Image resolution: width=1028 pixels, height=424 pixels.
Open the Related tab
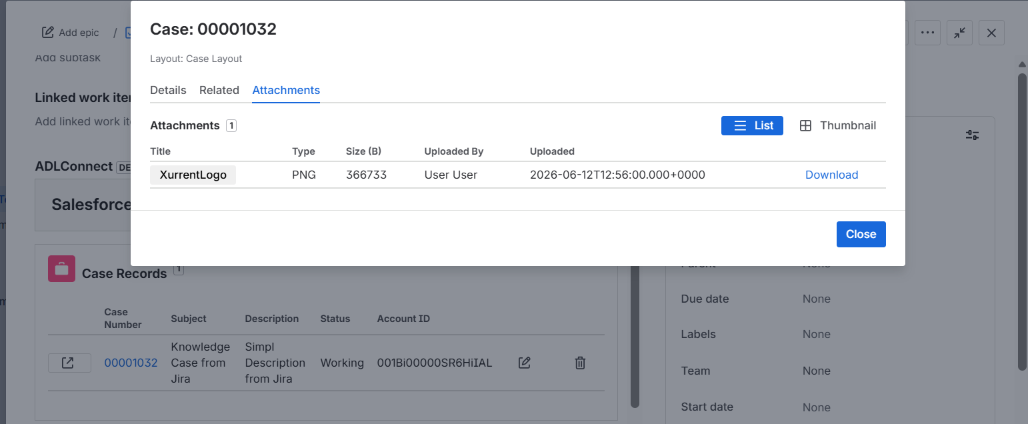[219, 90]
